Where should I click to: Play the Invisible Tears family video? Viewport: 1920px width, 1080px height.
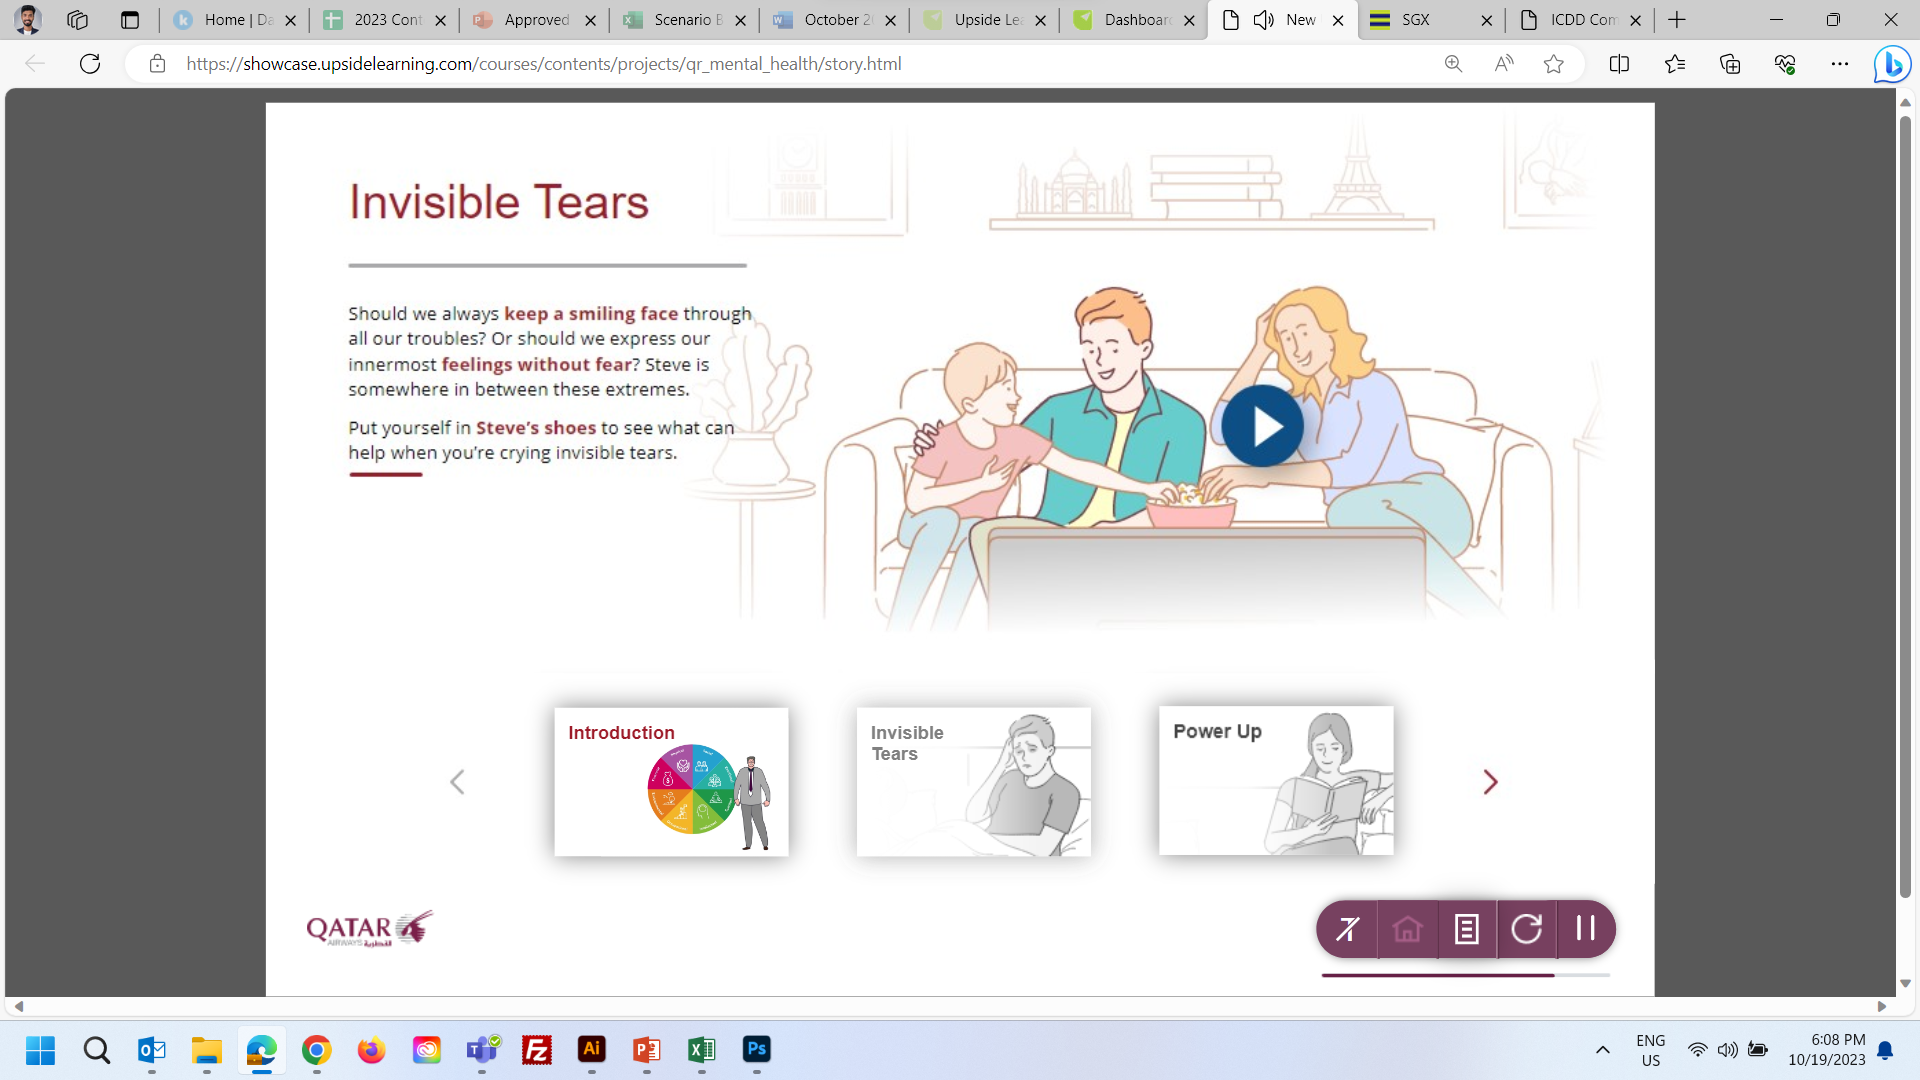(1262, 425)
